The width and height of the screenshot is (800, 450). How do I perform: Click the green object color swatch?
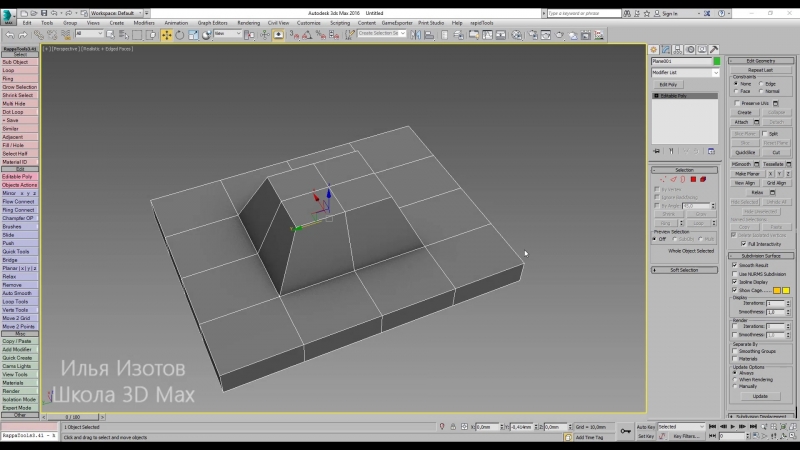tap(716, 62)
